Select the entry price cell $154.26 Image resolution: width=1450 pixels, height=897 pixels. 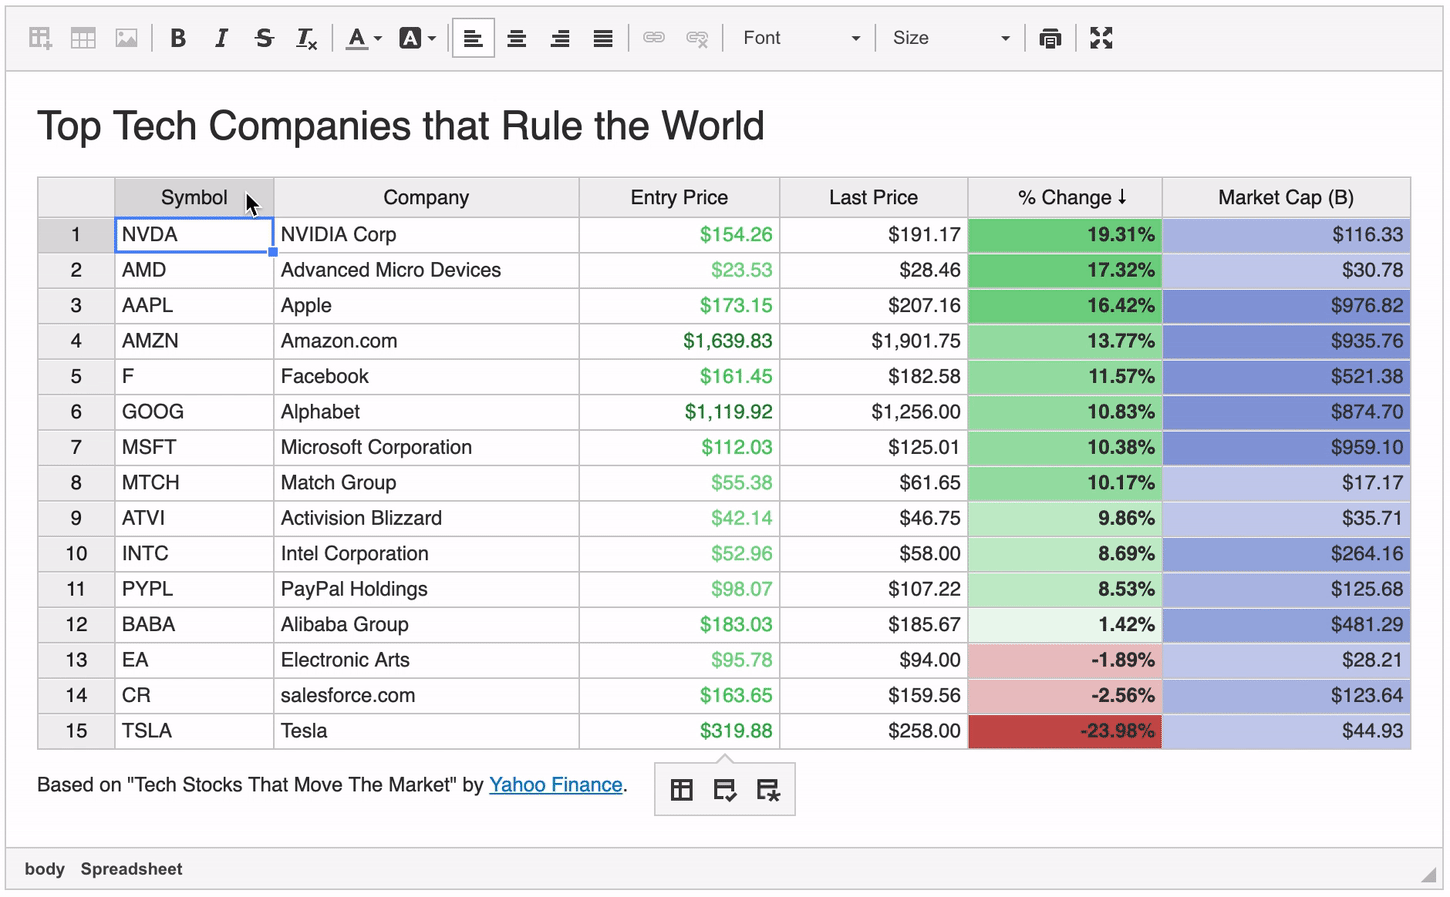pos(679,235)
